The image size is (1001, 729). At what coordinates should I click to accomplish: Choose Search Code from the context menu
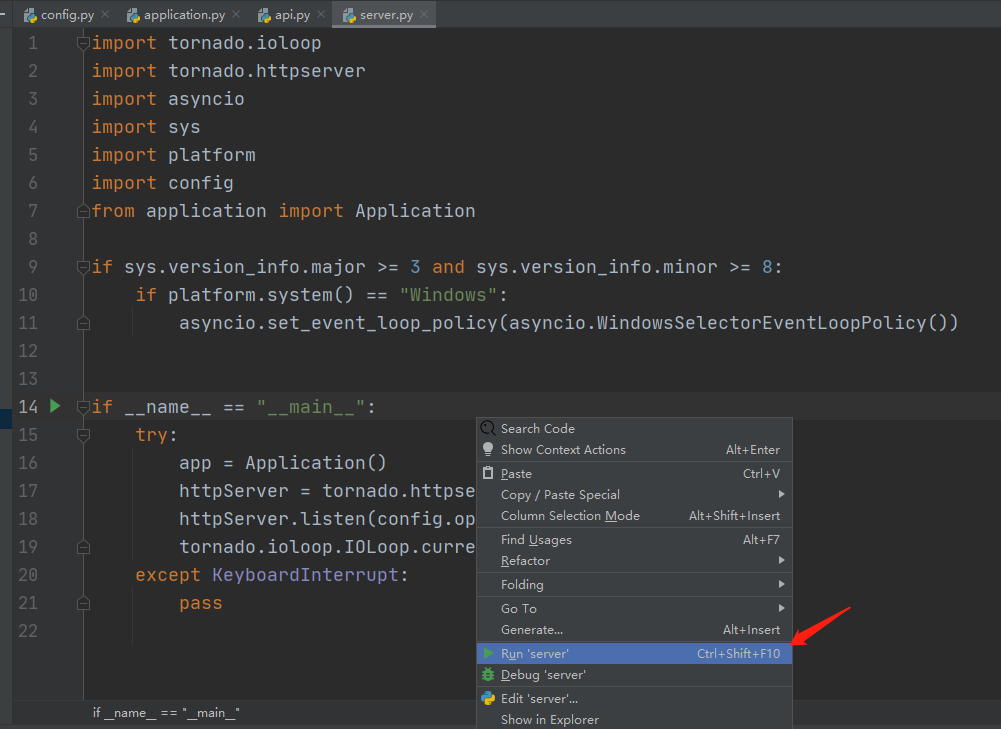(634, 428)
